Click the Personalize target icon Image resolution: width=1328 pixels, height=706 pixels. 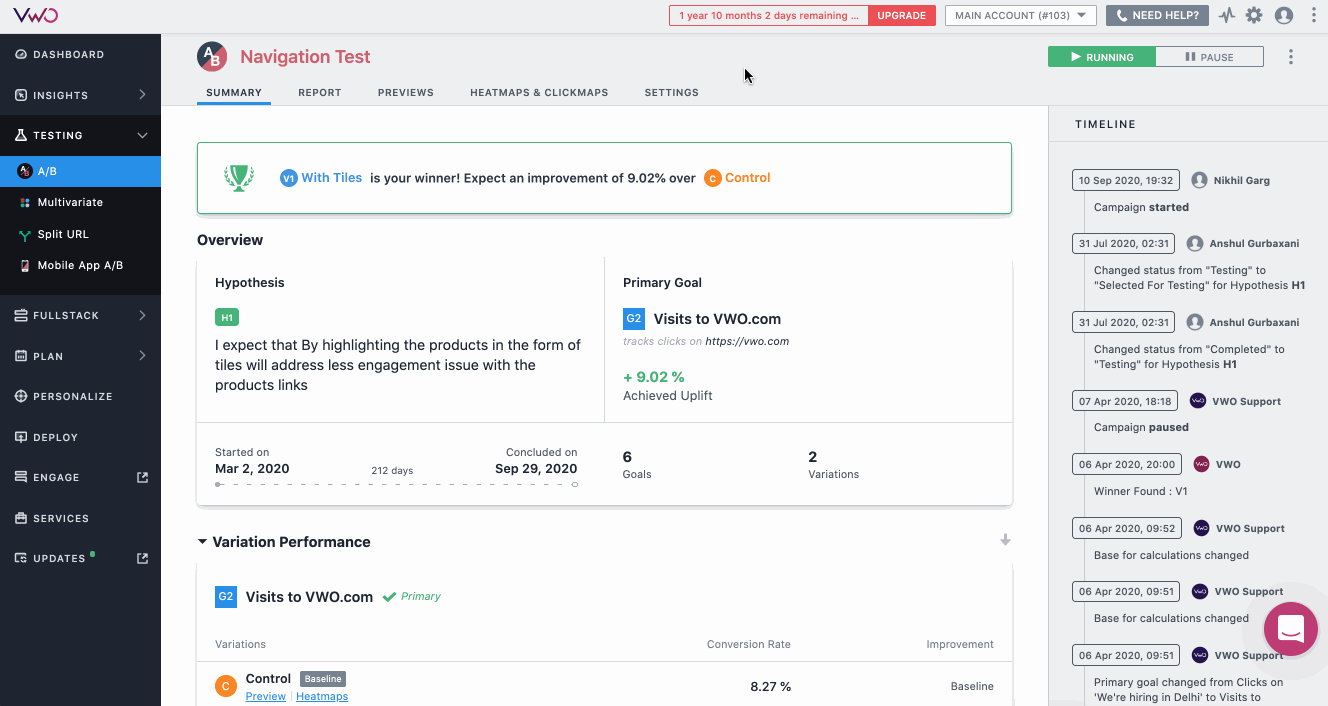click(x=21, y=396)
